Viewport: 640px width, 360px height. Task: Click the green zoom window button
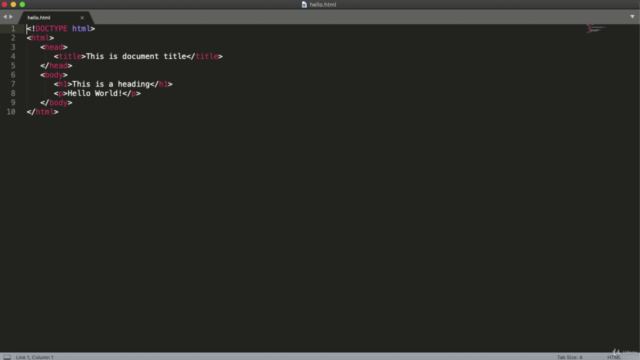click(22, 4)
